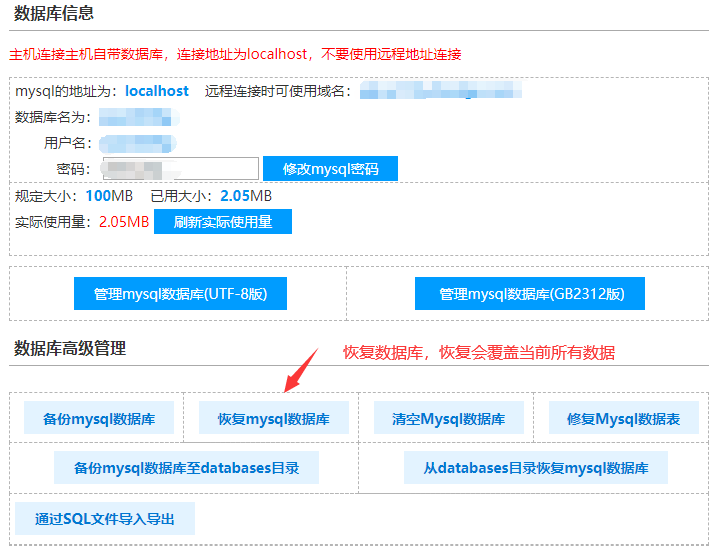723x556 pixels.
Task: Click the 修改mysql密码 button
Action: coord(330,169)
